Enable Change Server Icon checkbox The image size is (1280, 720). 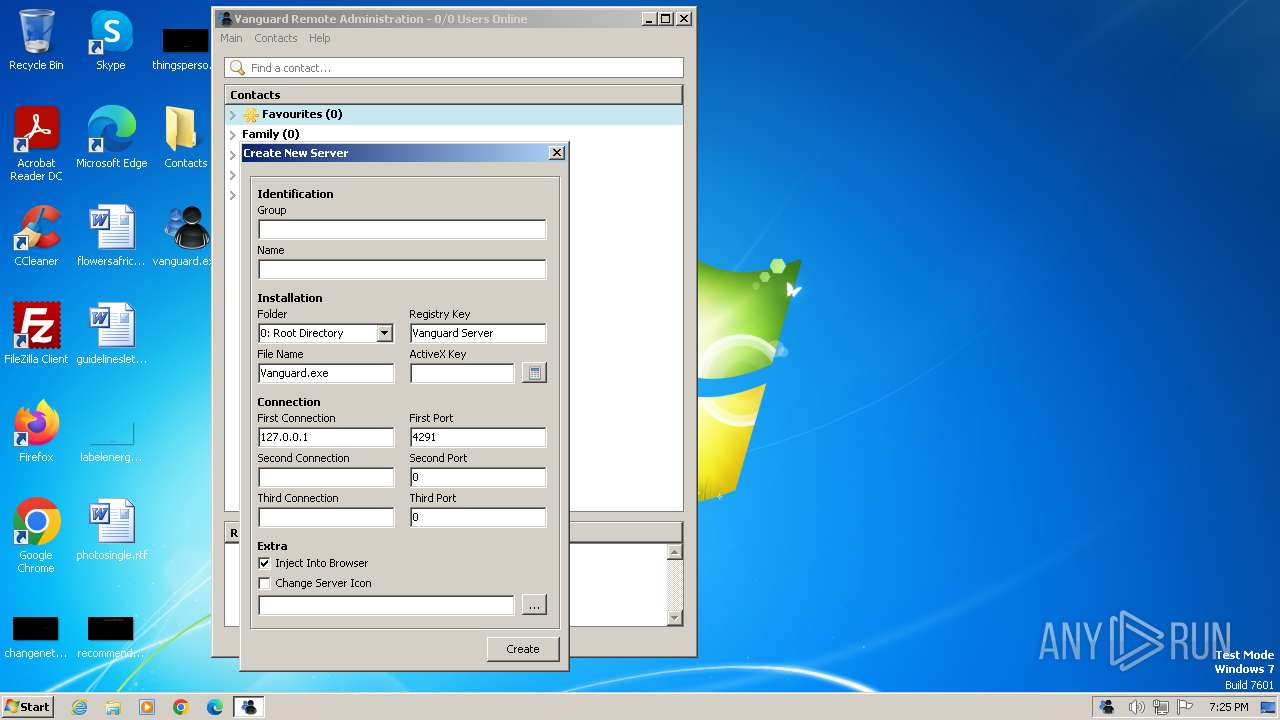point(264,583)
